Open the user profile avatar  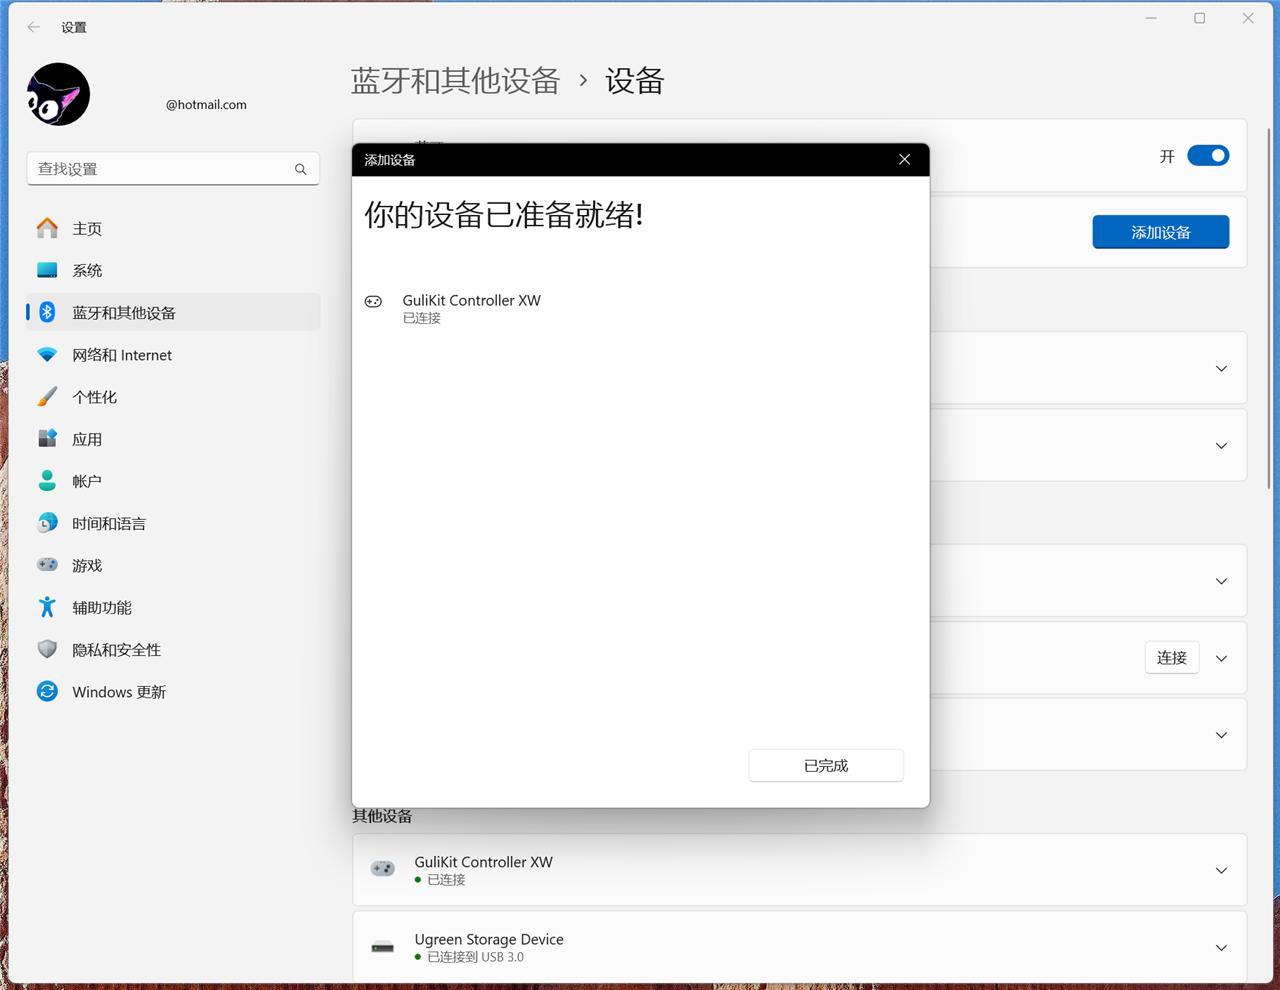coord(58,94)
